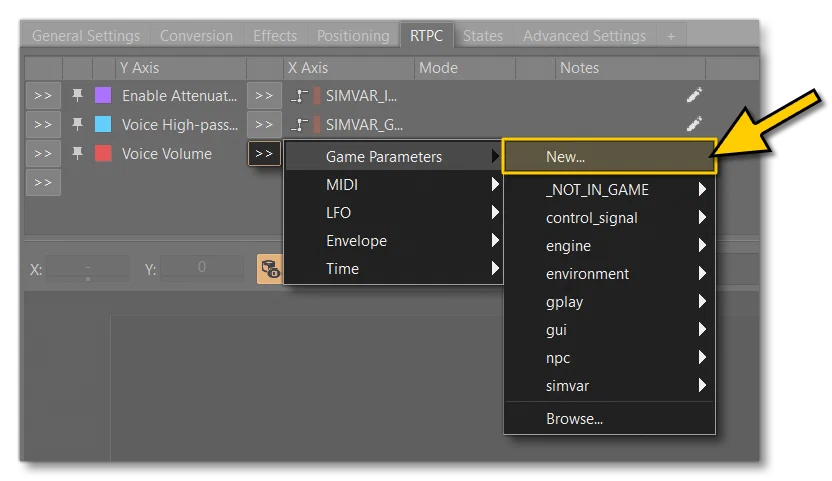Screen dimensions: 832x481
Task: Click the Notes column header
Action: pos(630,68)
